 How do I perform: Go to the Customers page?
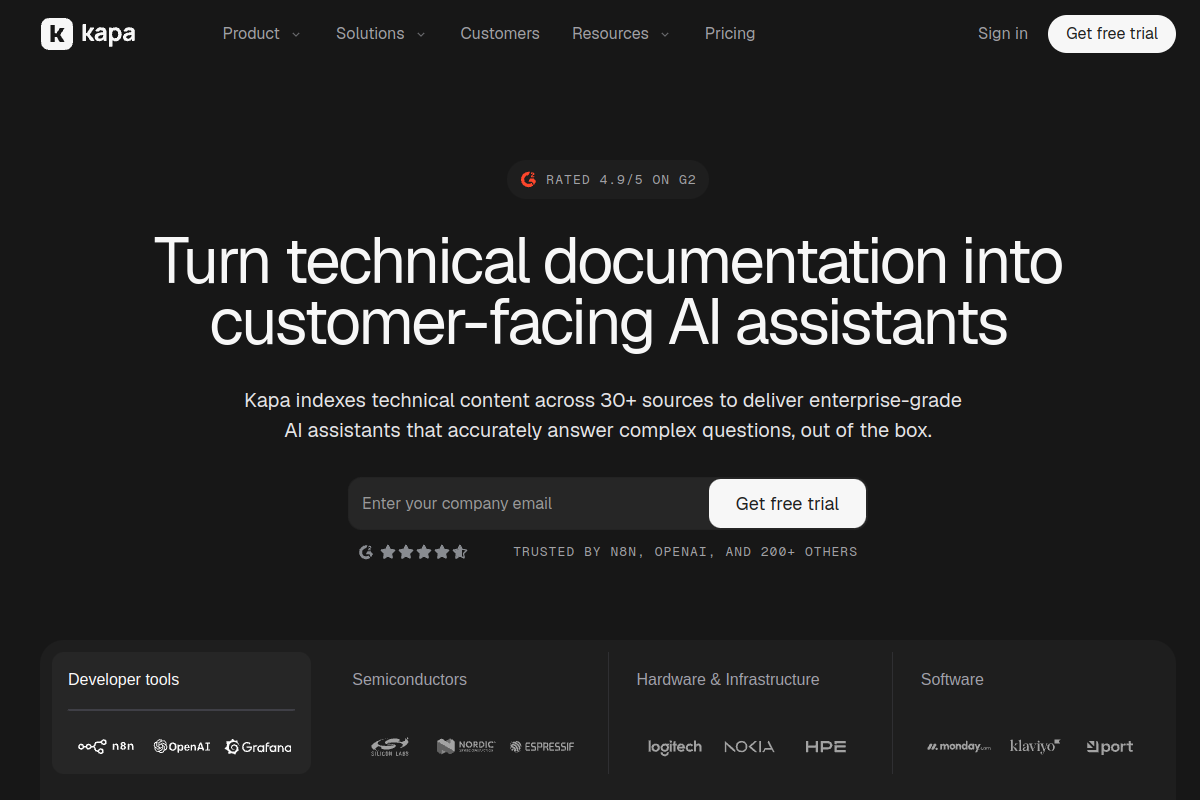tap(500, 34)
